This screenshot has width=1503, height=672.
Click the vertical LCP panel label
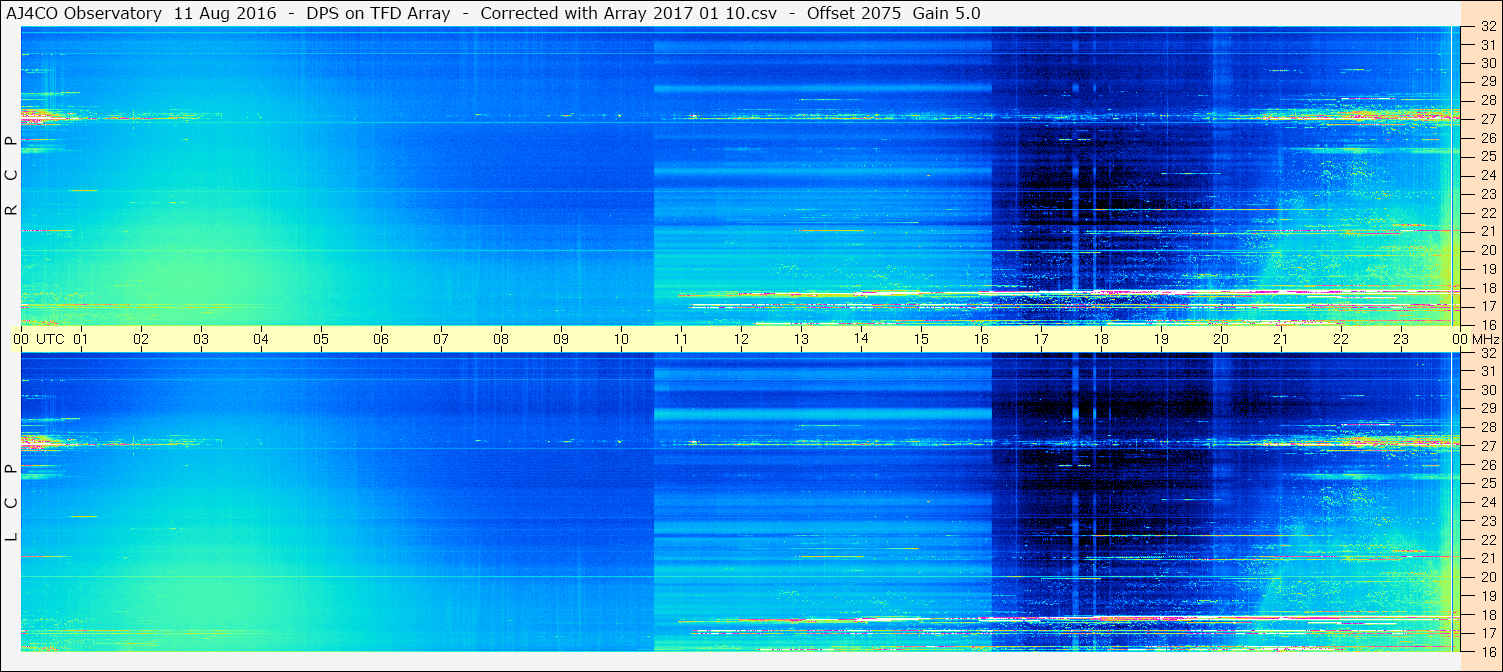pos(11,503)
